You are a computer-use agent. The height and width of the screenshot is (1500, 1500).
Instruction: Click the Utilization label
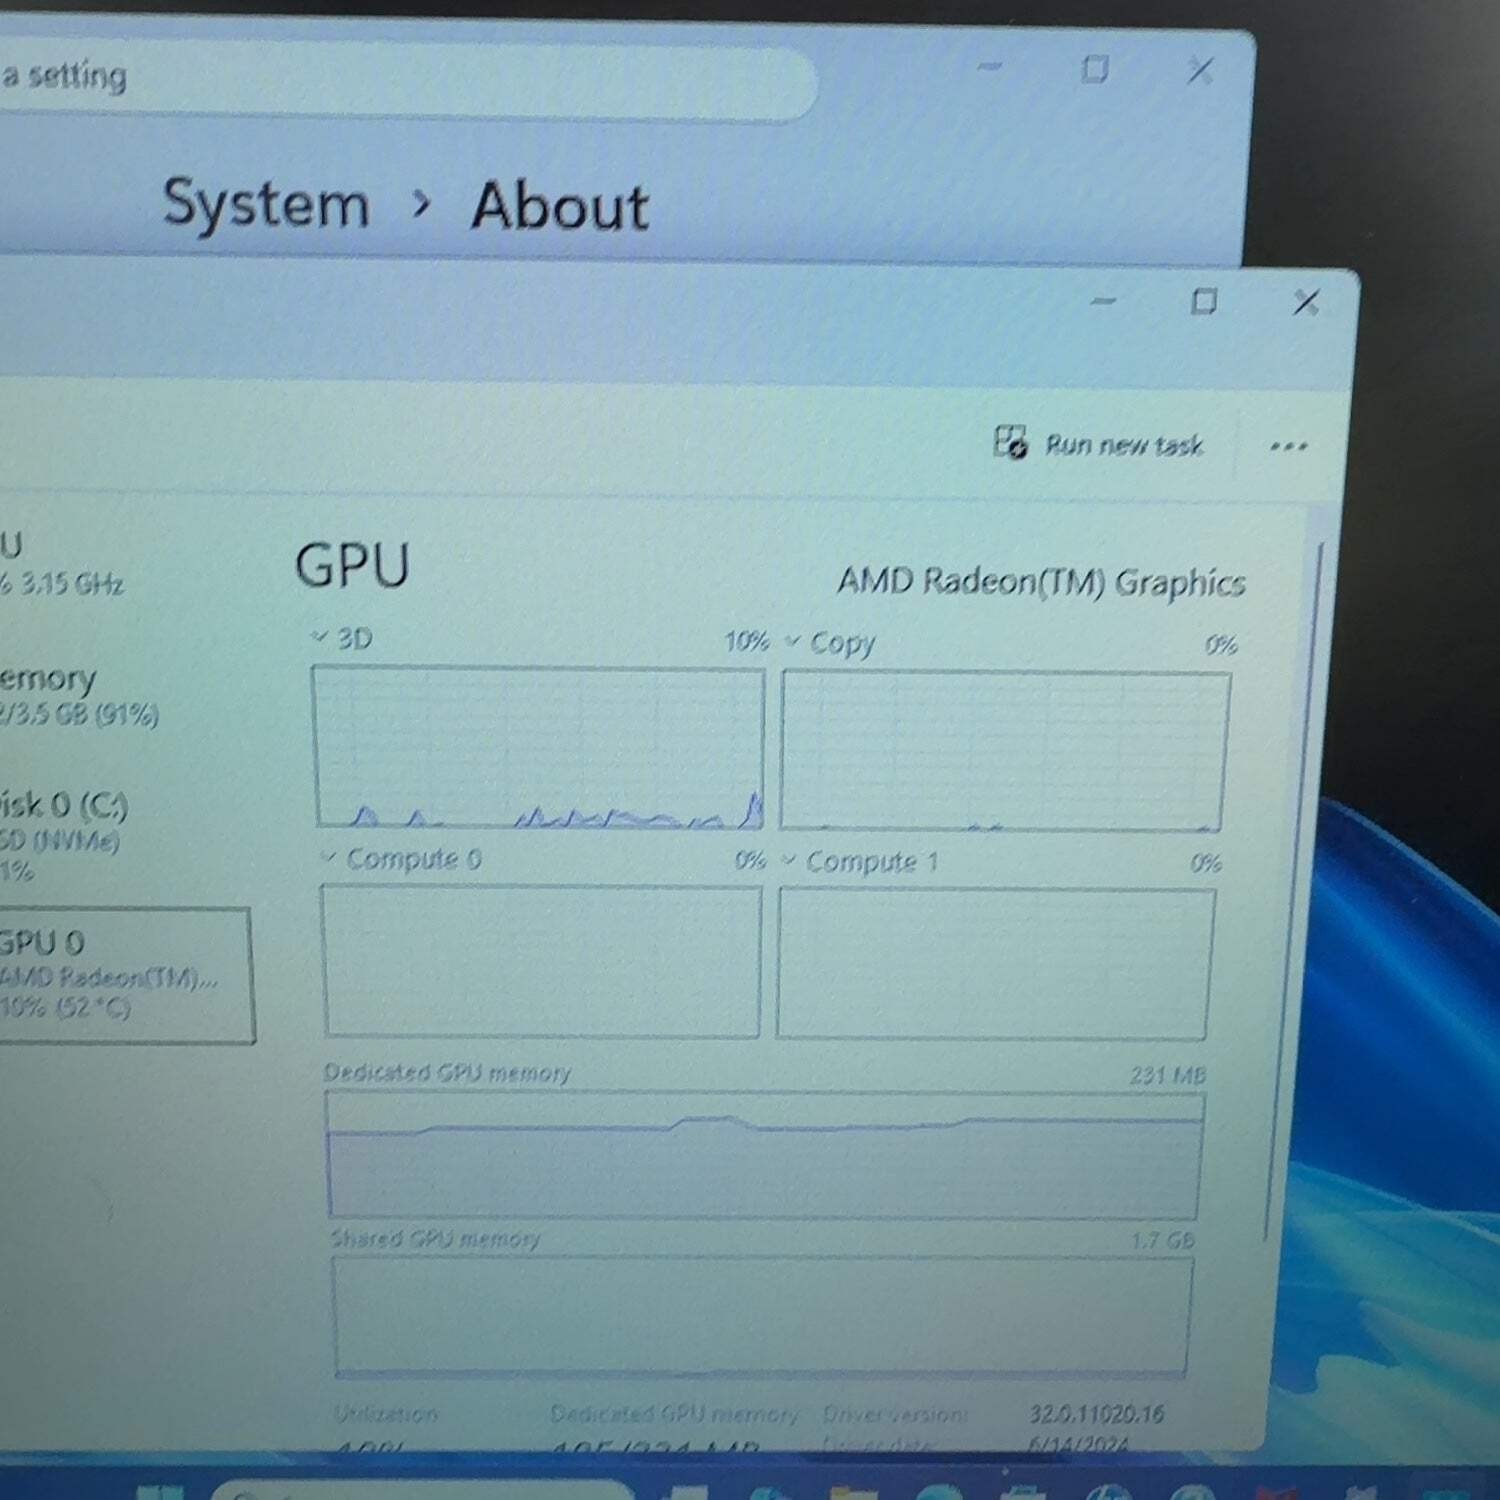click(x=386, y=1413)
